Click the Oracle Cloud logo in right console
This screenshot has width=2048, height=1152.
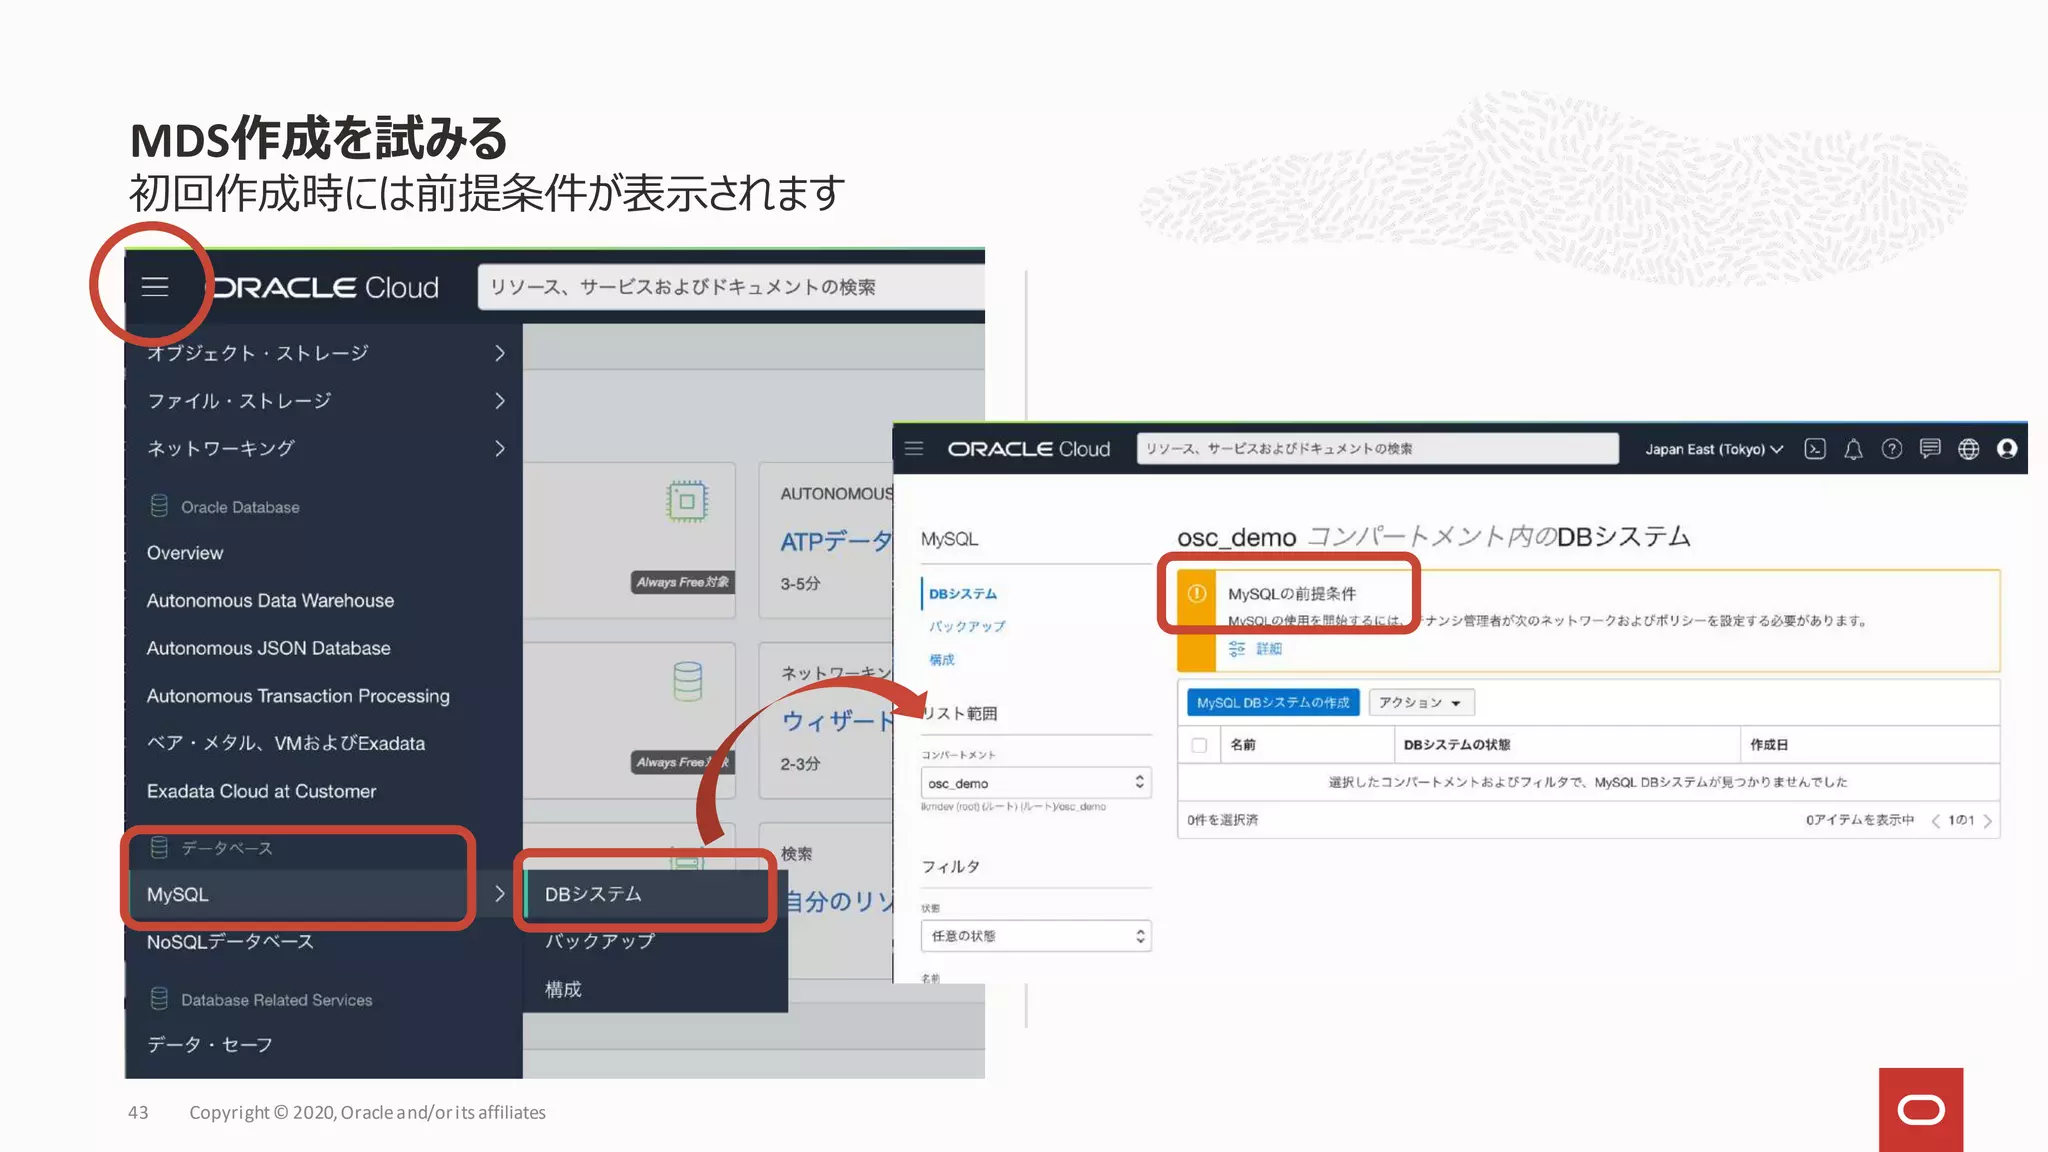point(1028,449)
